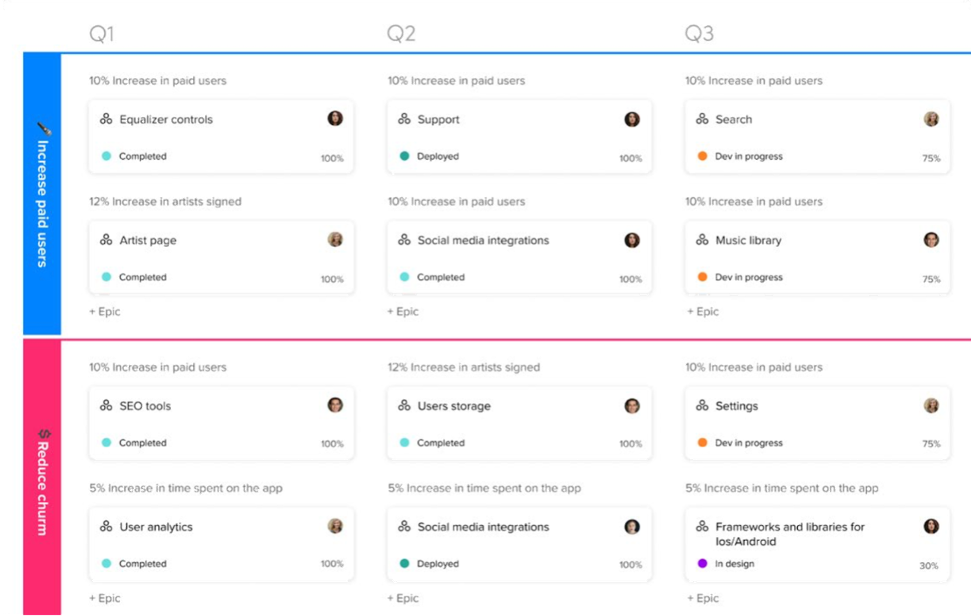Add epic under Q3 Reduce churn row

703,598
